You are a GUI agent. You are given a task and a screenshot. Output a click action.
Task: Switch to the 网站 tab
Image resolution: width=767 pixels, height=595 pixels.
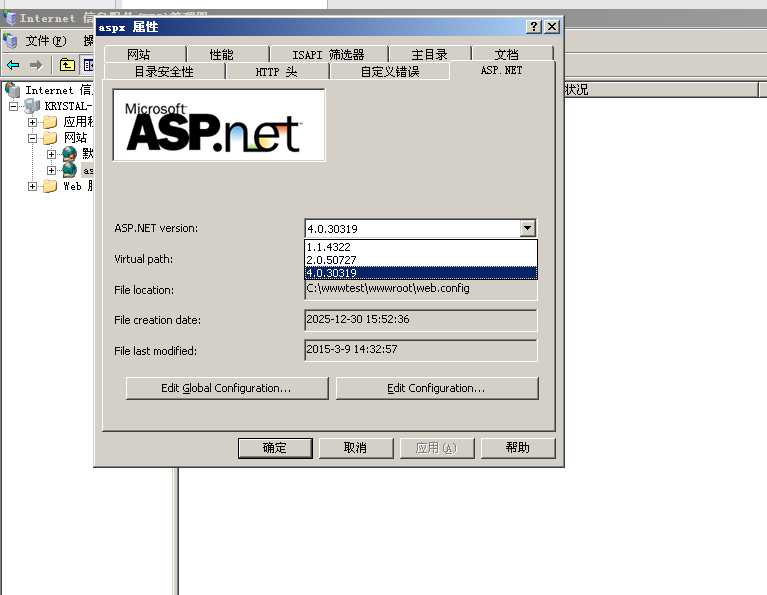(x=145, y=54)
